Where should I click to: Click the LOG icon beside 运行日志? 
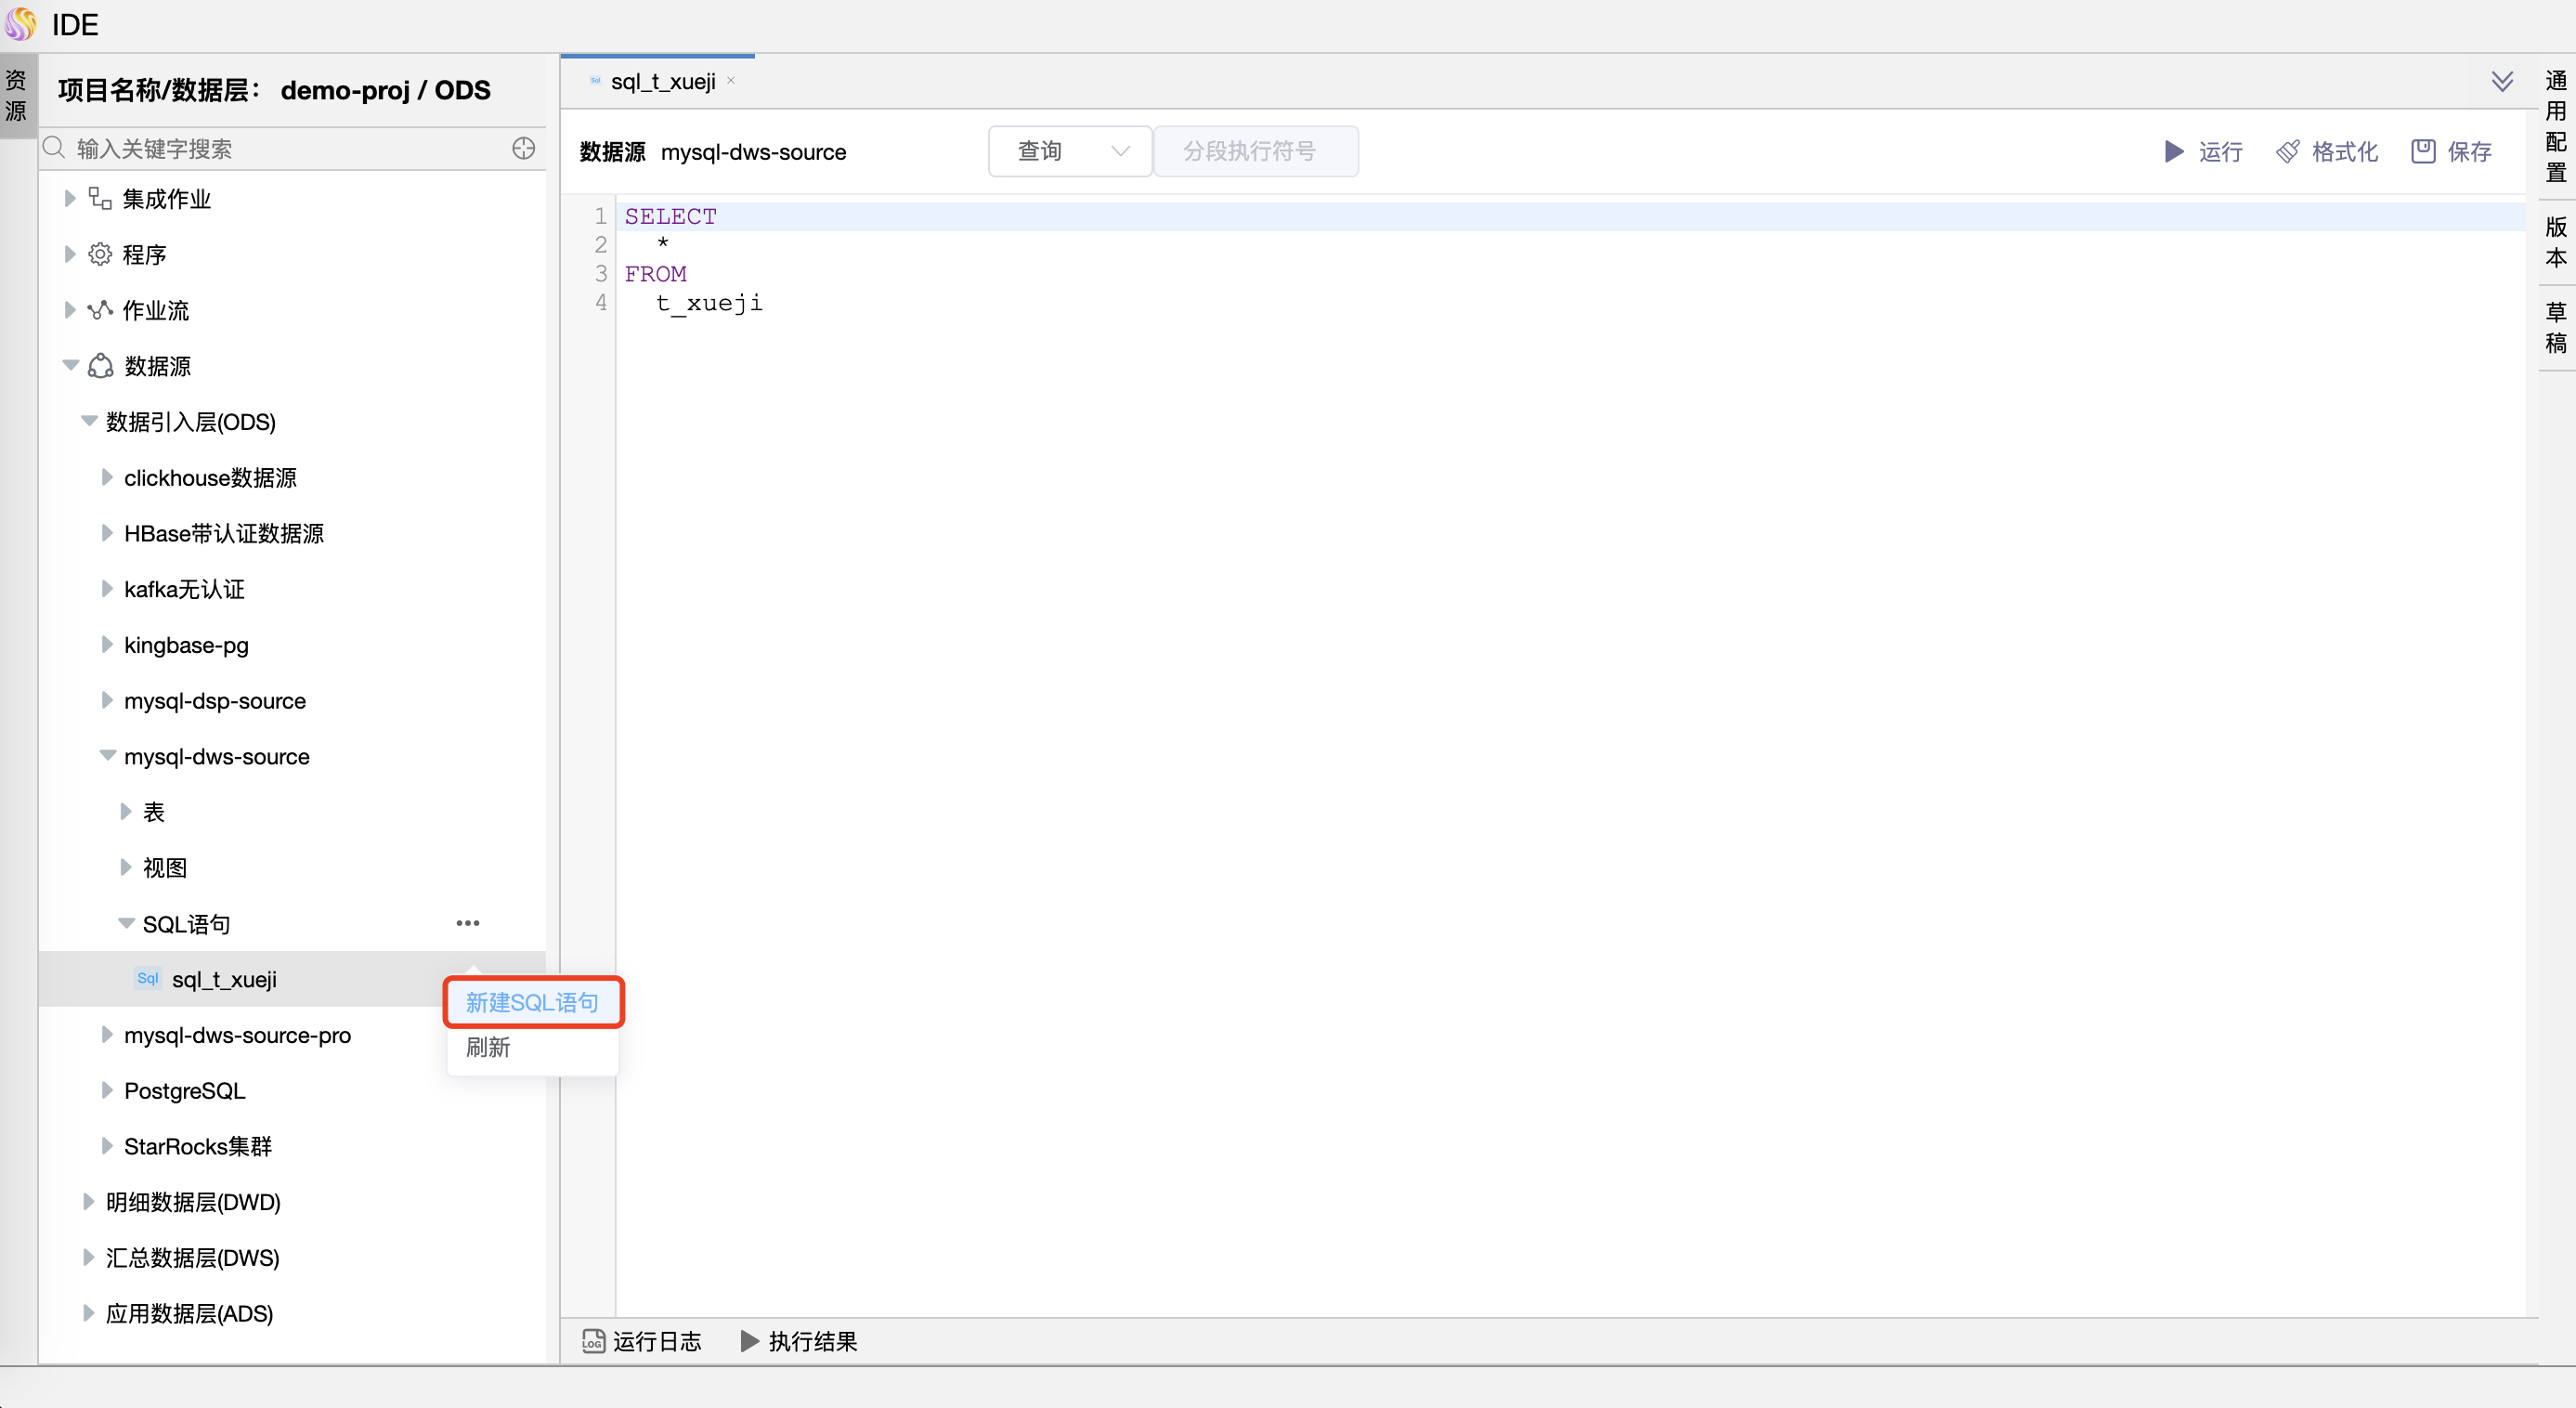594,1341
